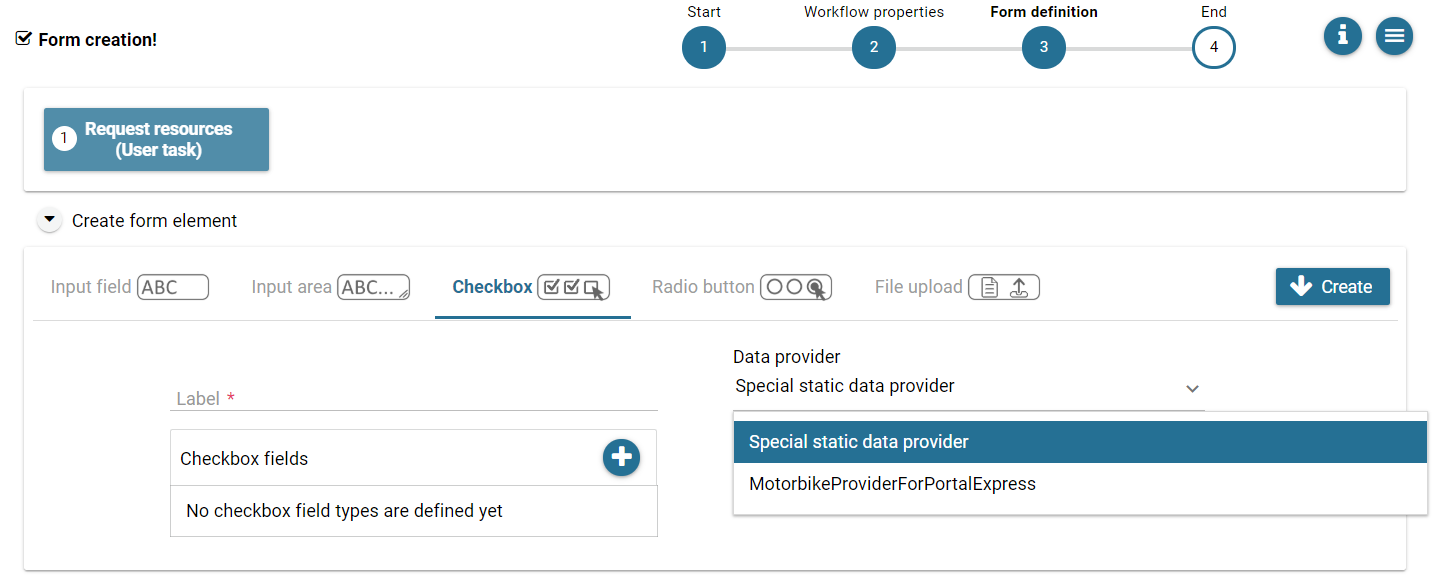Image resolution: width=1434 pixels, height=580 pixels.
Task: Go to step 2 Workflow properties
Action: (874, 47)
